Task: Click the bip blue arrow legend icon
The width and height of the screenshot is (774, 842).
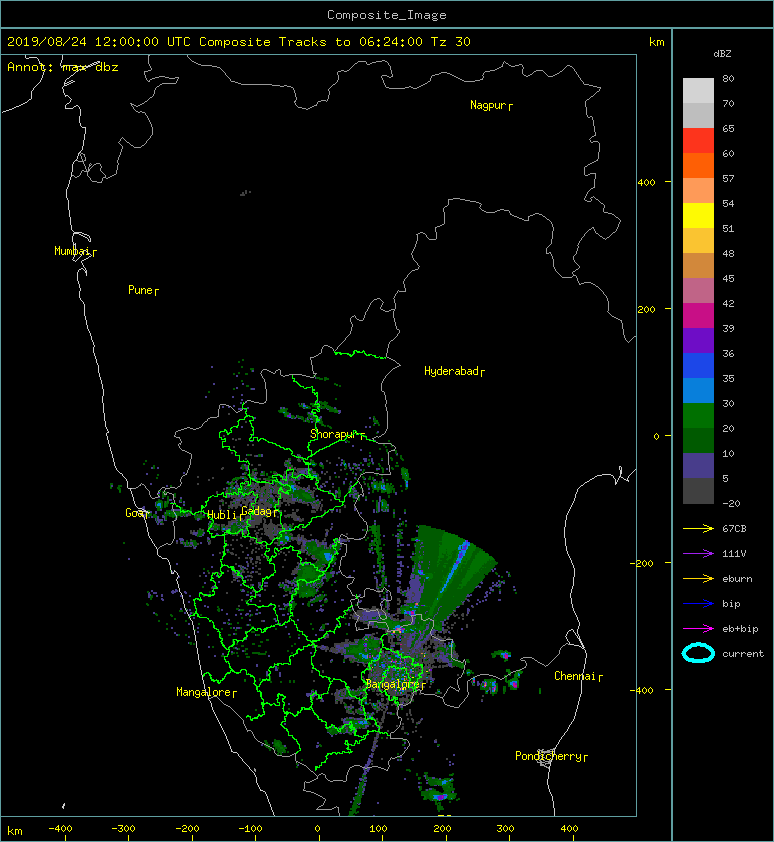Action: [x=698, y=604]
